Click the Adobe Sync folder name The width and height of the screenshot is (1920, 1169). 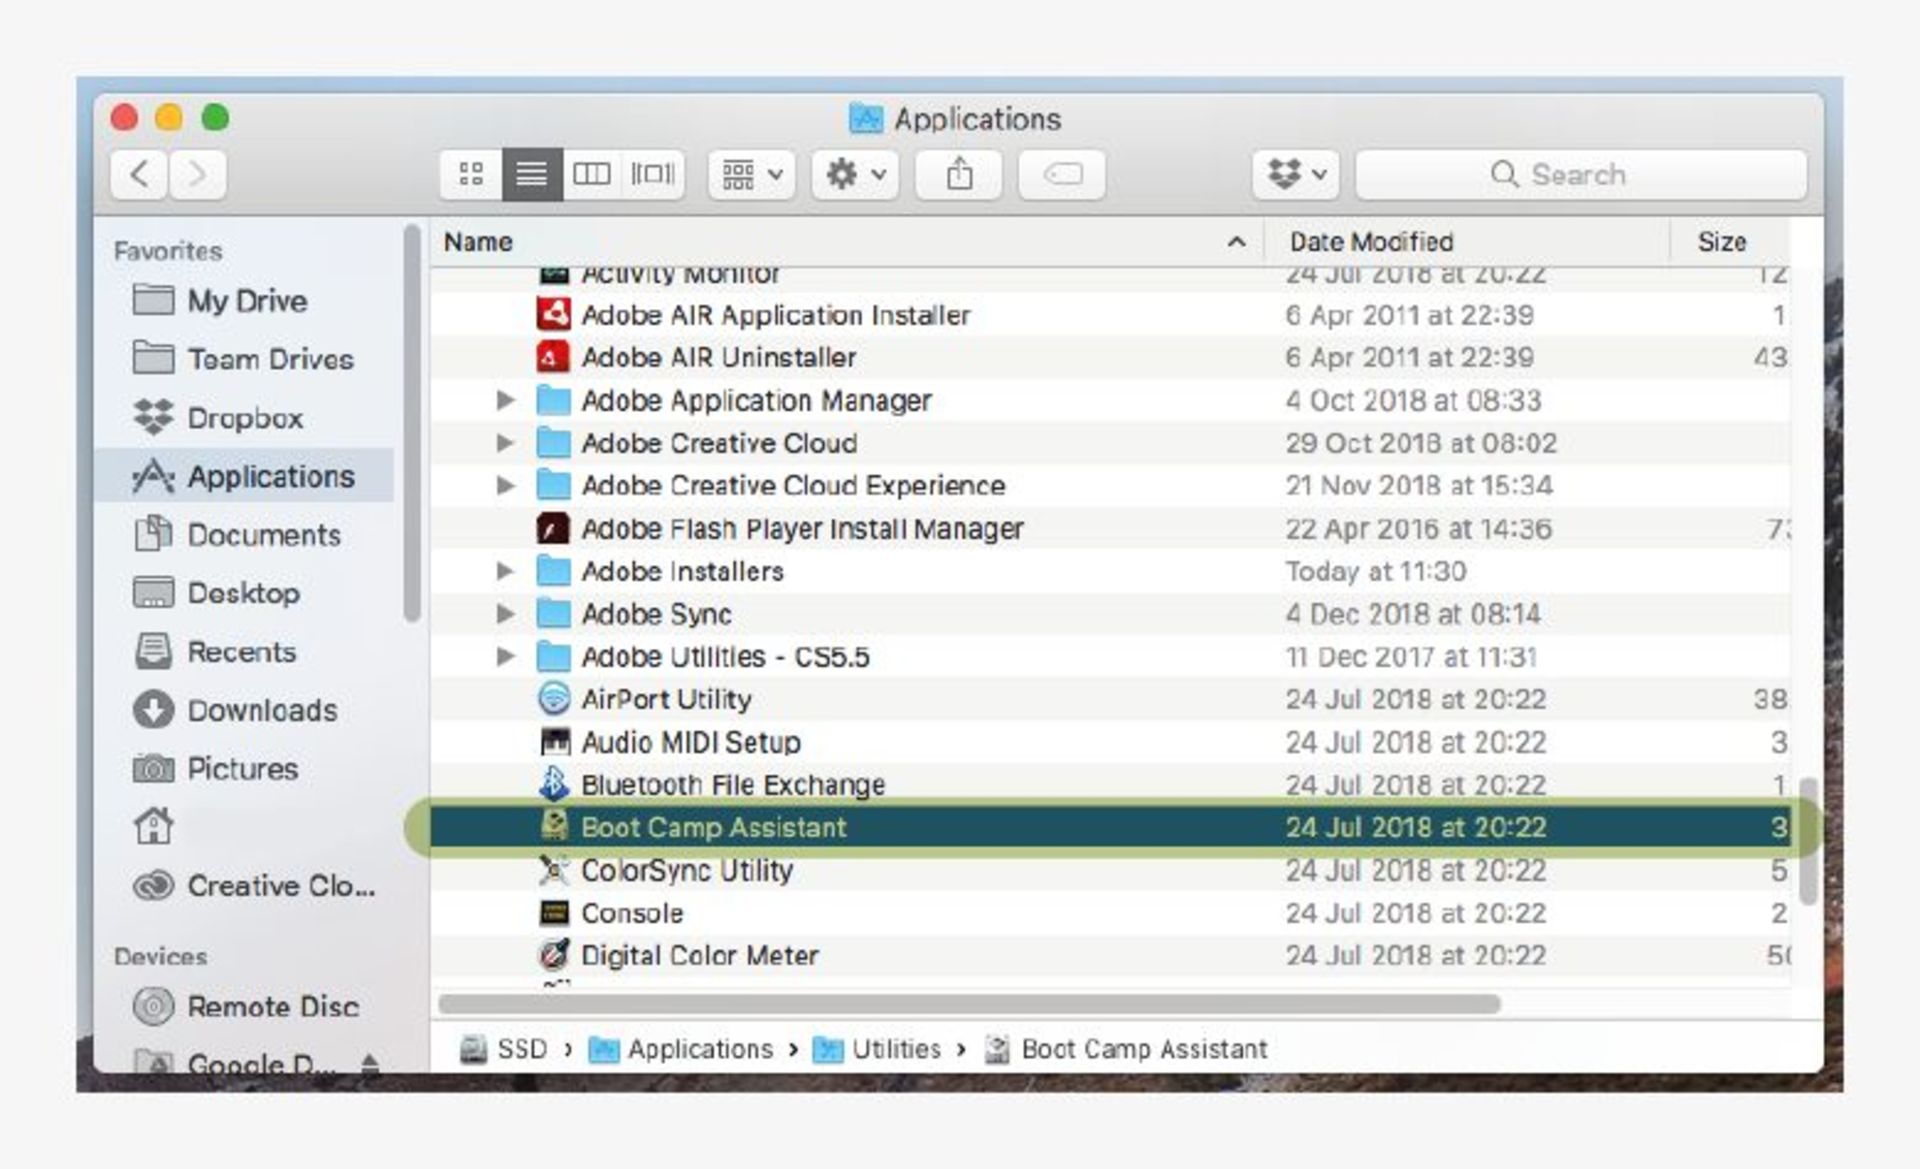point(656,614)
